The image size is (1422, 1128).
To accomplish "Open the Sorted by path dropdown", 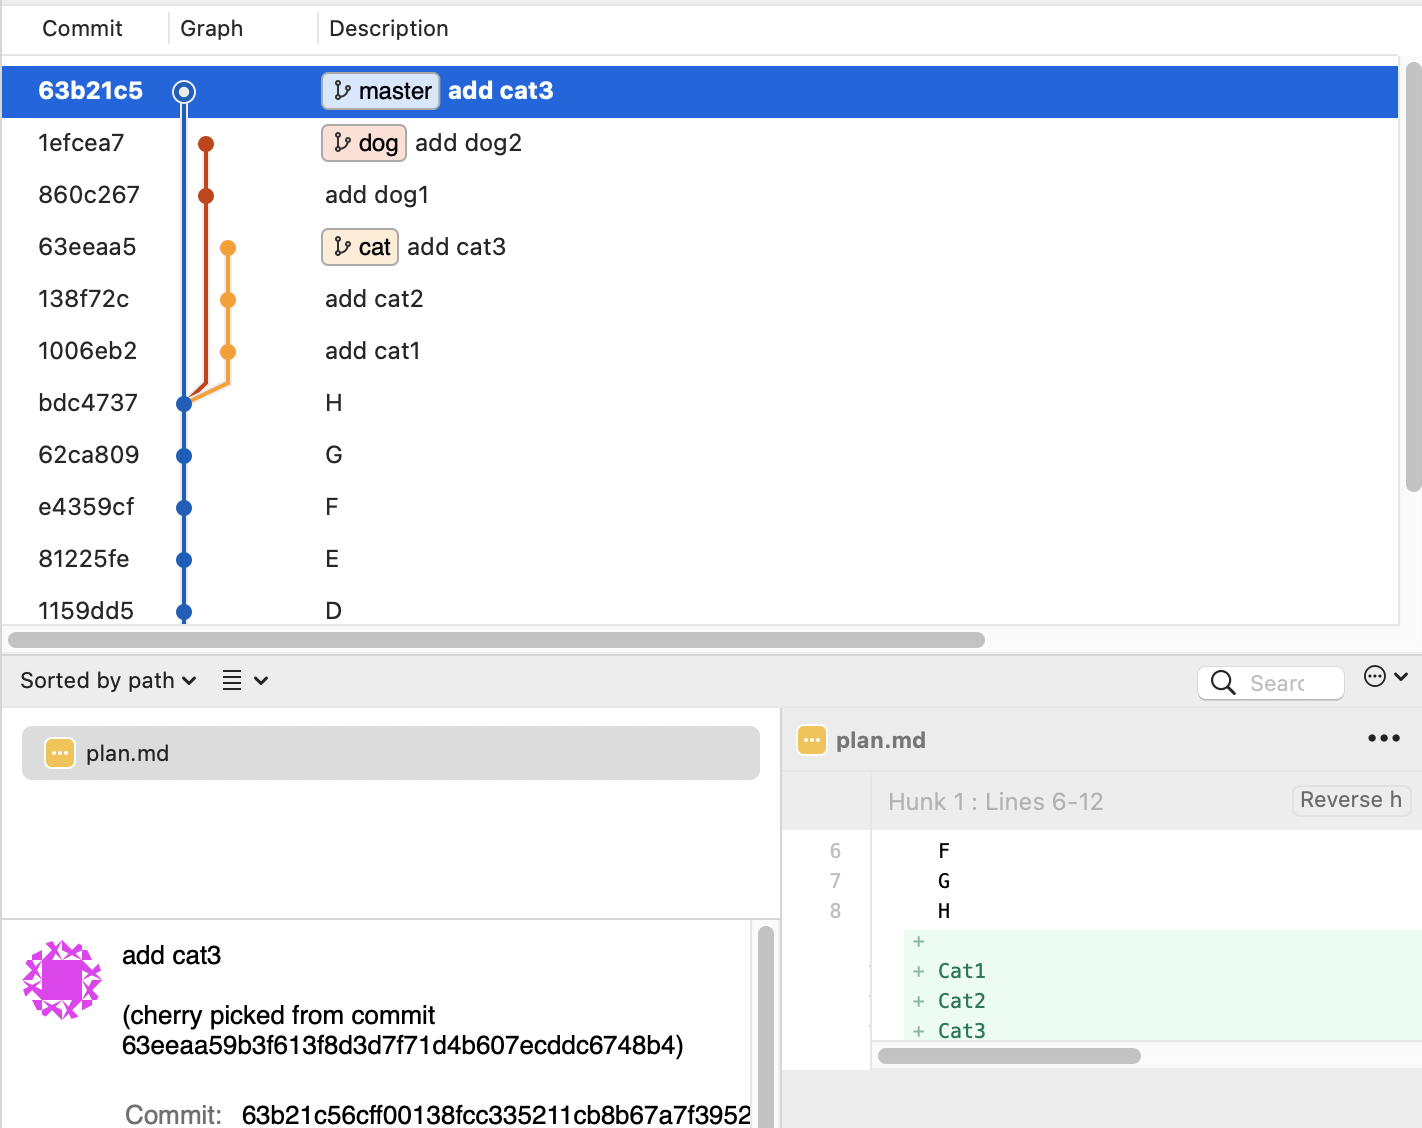I will (x=108, y=681).
